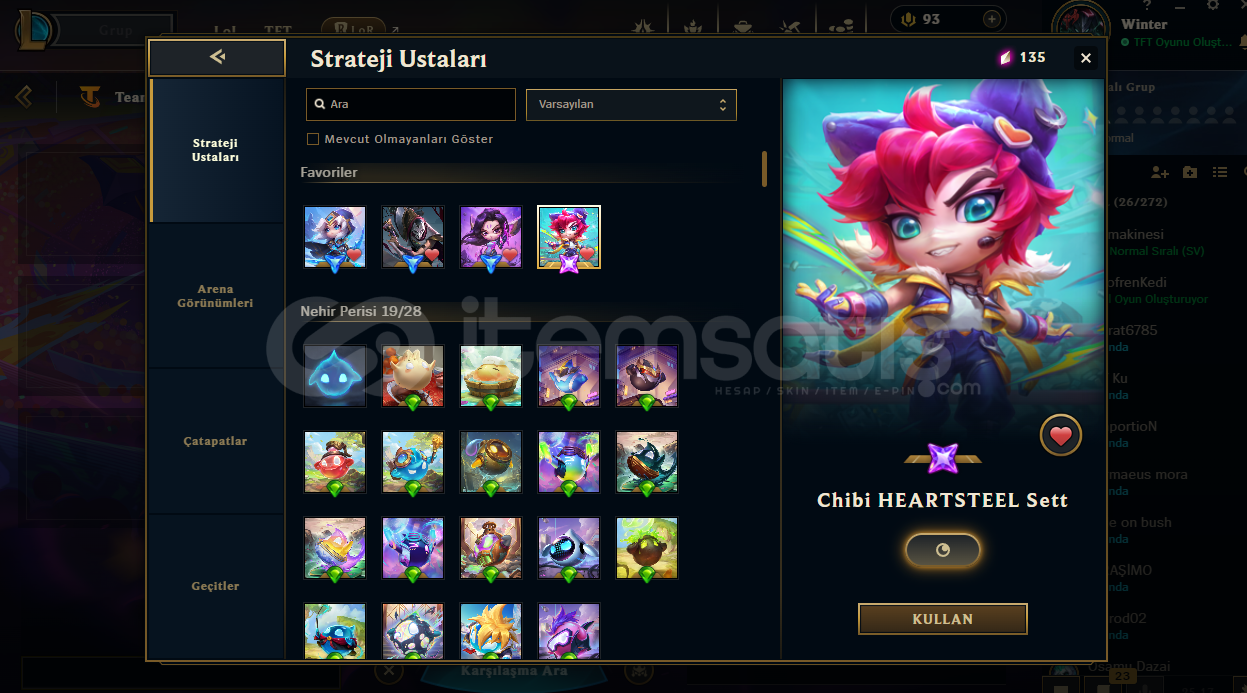Open the add friend icon
1247x693 pixels.
tap(1159, 172)
